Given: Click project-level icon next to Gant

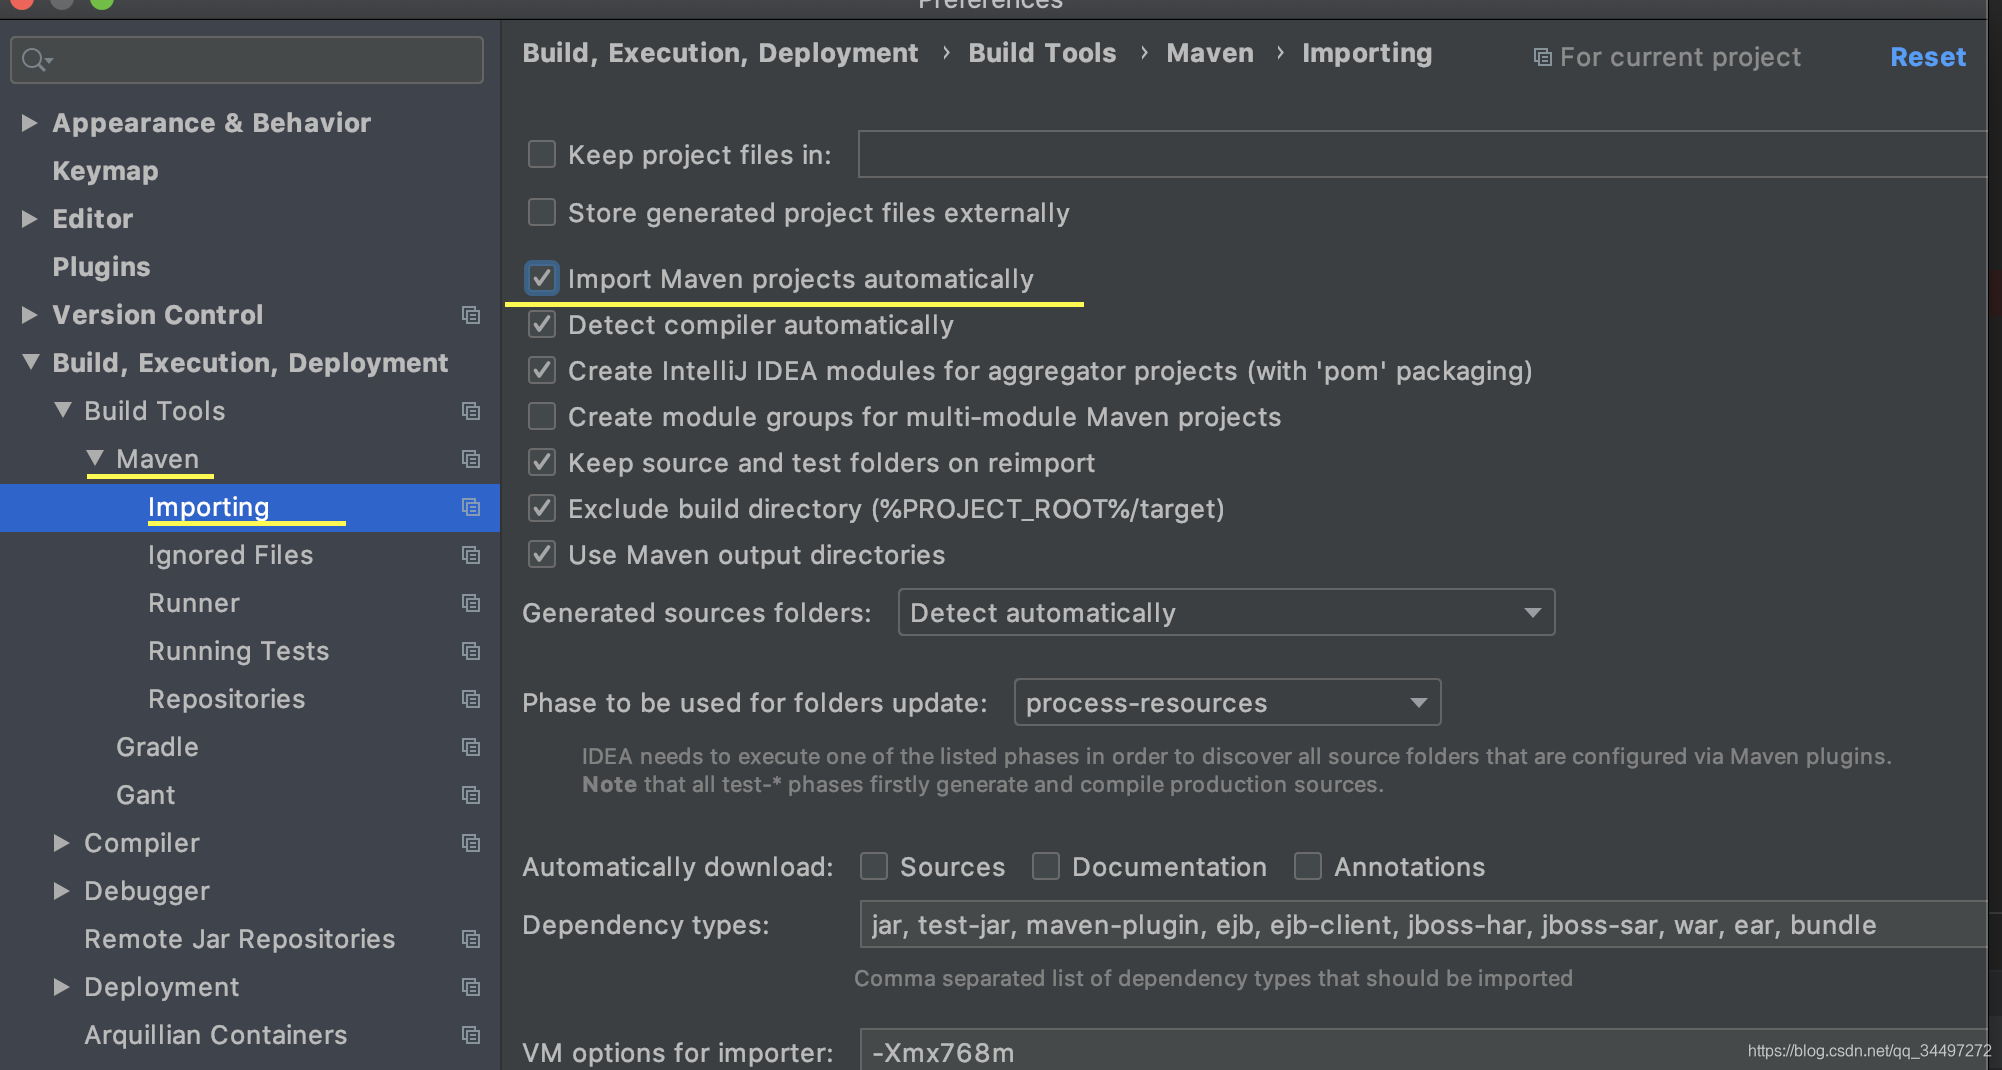Looking at the screenshot, I should 471,795.
